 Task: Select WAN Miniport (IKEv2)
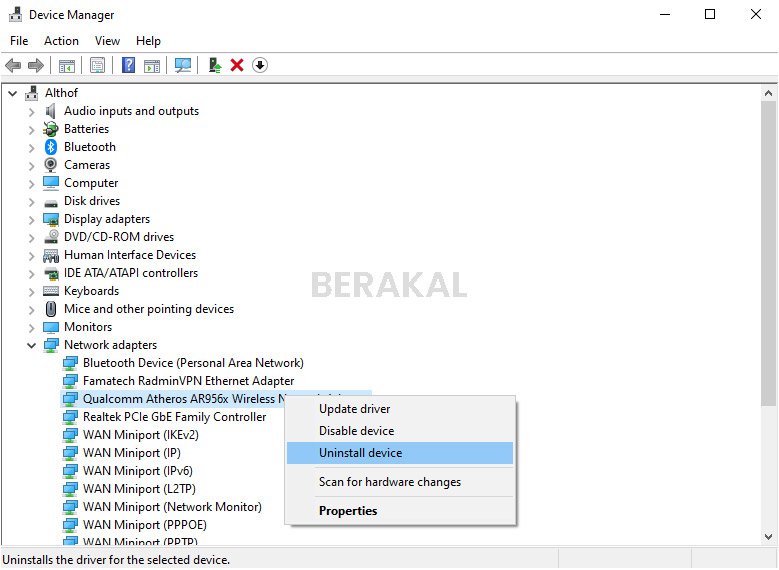141,435
